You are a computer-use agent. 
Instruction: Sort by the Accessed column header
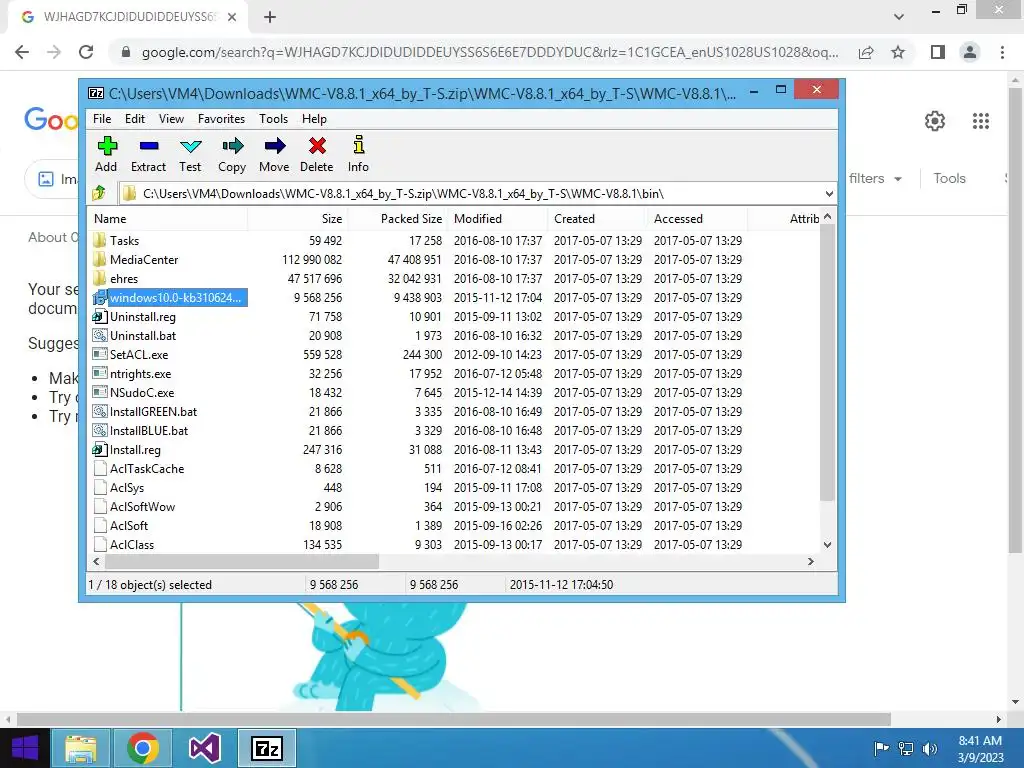(697, 219)
